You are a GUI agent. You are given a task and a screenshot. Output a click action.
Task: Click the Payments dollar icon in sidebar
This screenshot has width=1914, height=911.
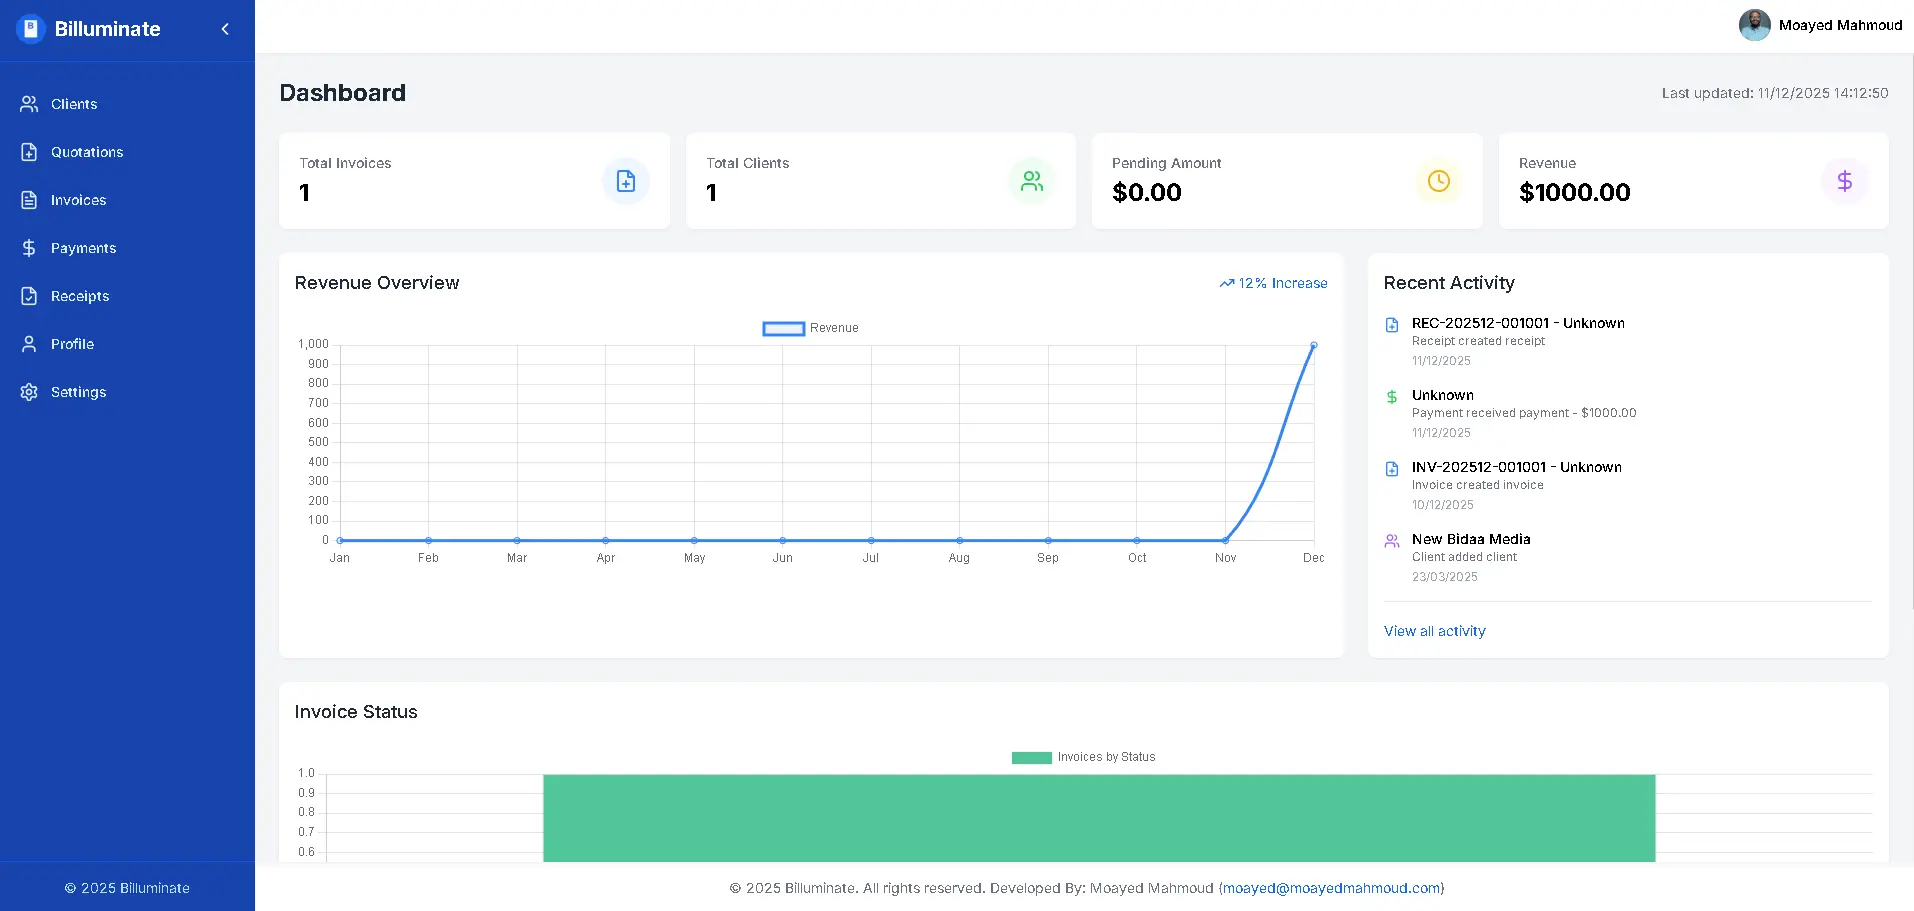point(29,248)
